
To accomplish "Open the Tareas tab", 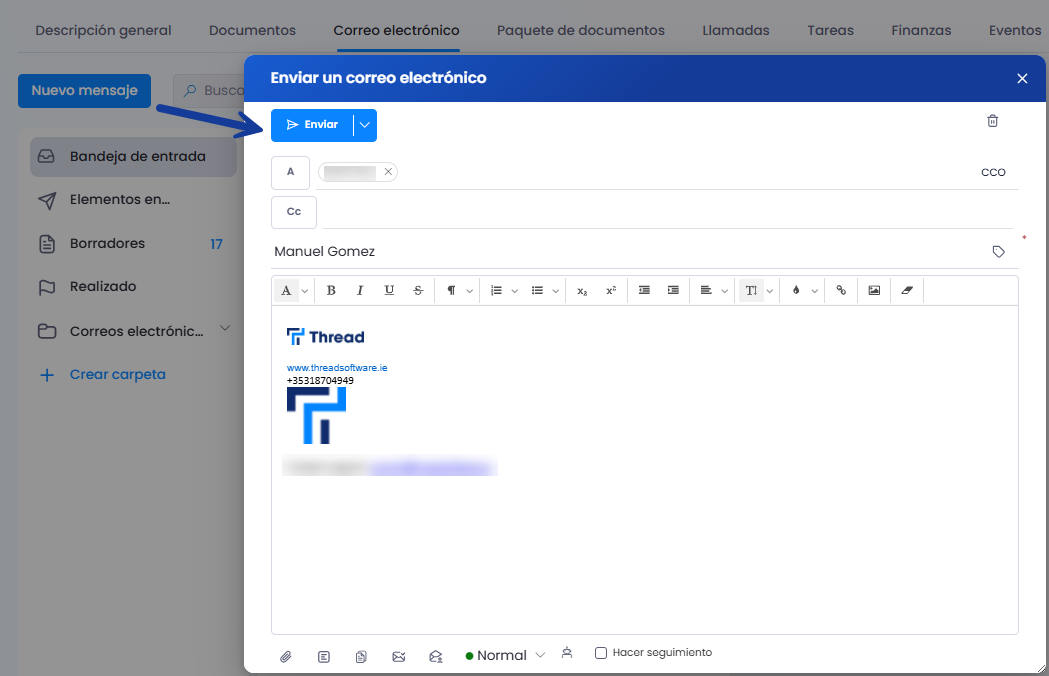I will click(x=830, y=30).
